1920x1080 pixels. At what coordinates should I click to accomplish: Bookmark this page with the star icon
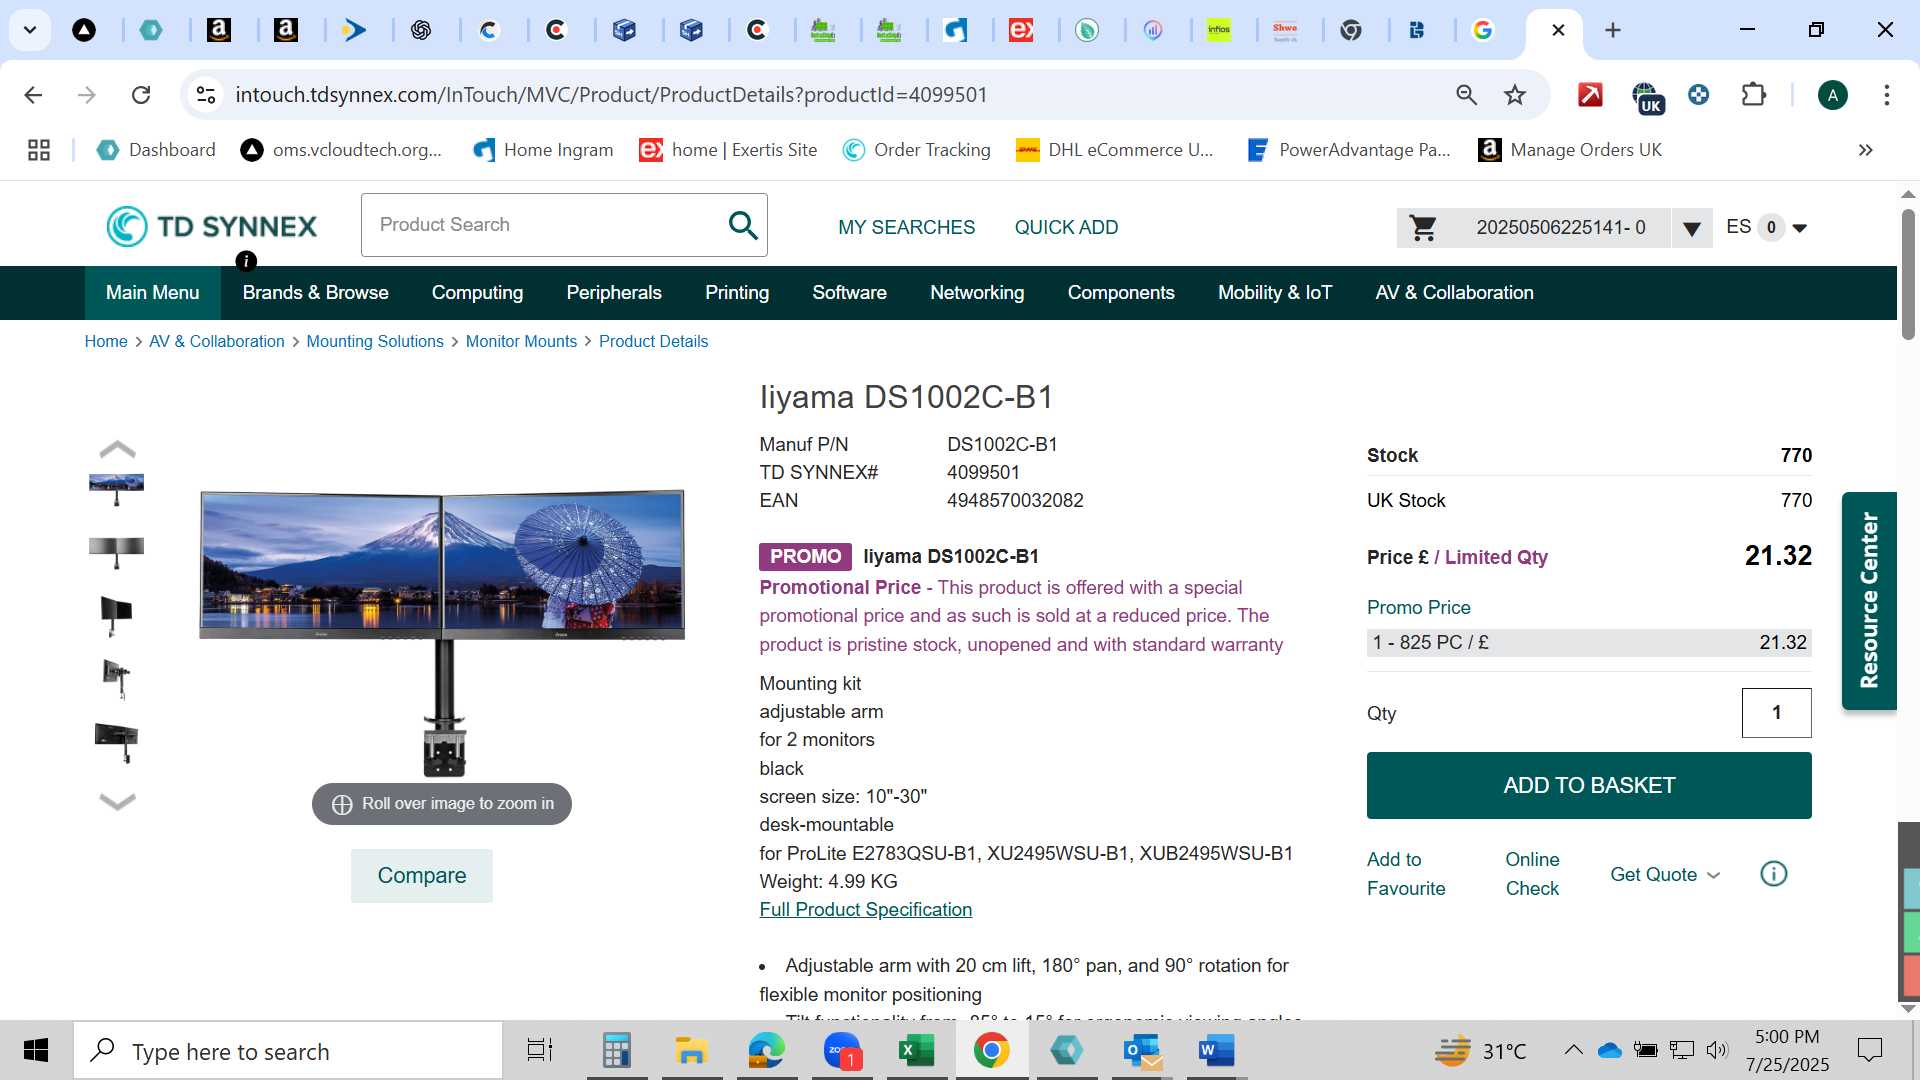click(x=1515, y=95)
